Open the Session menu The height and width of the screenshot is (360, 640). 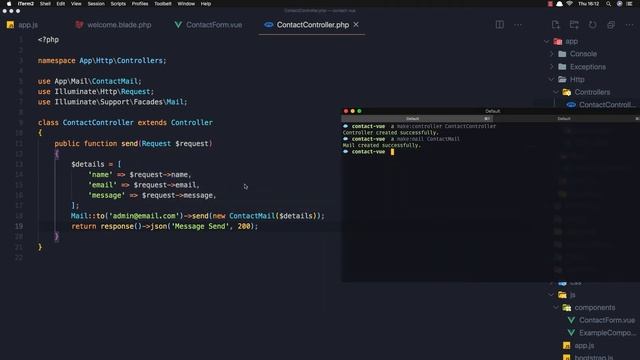coord(96,4)
